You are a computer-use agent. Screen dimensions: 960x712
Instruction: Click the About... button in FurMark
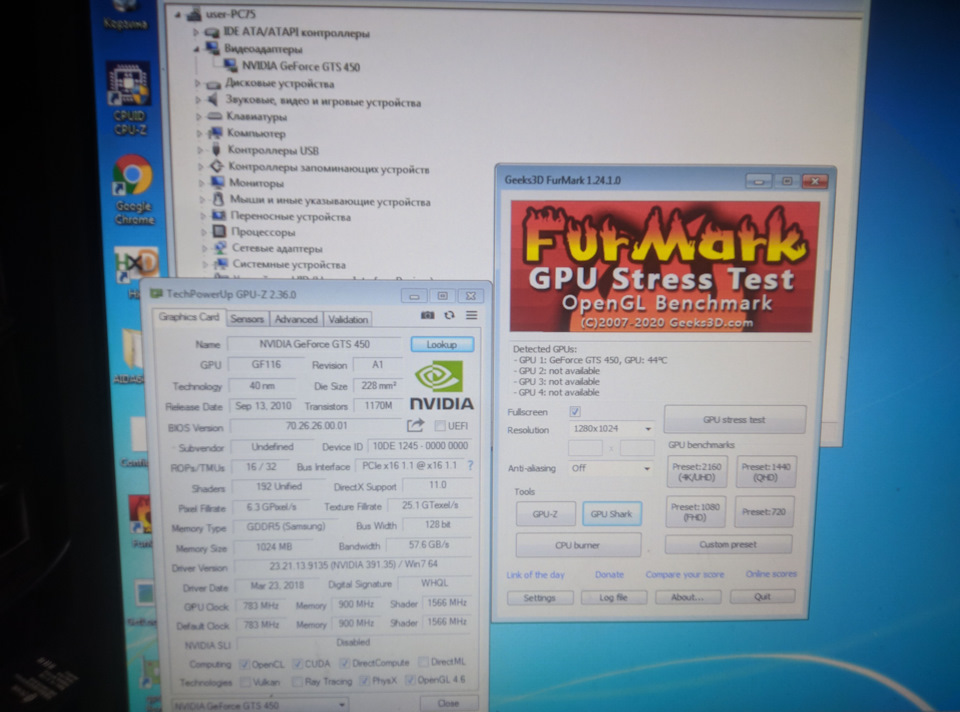pyautogui.click(x=688, y=597)
